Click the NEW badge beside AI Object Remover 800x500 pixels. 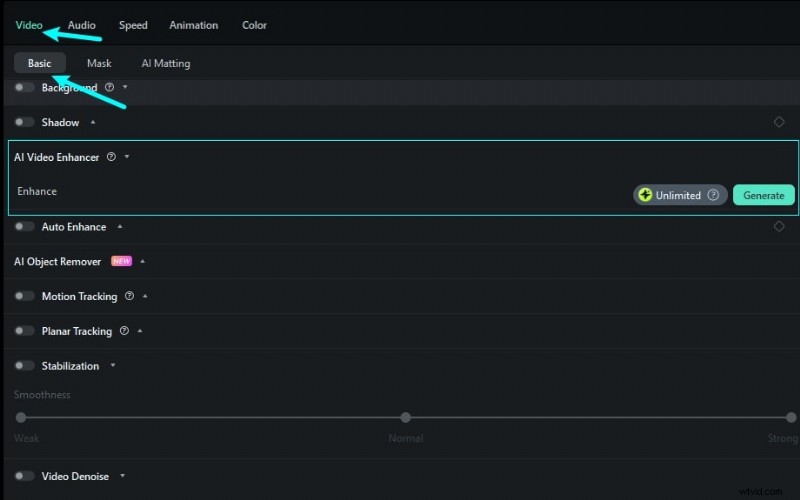click(121, 261)
